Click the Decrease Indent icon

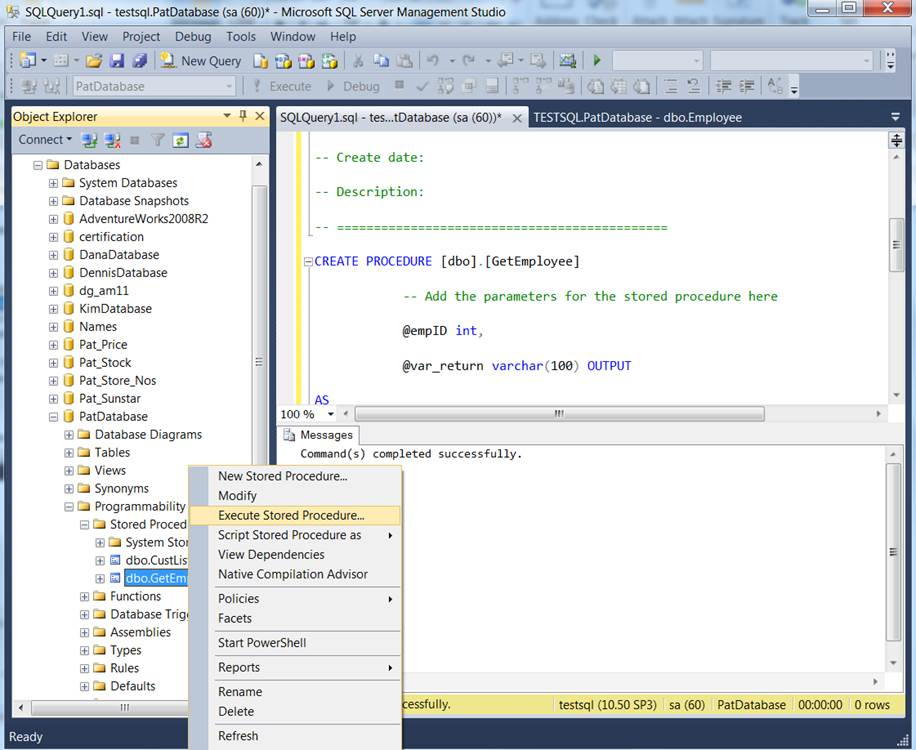(x=723, y=86)
